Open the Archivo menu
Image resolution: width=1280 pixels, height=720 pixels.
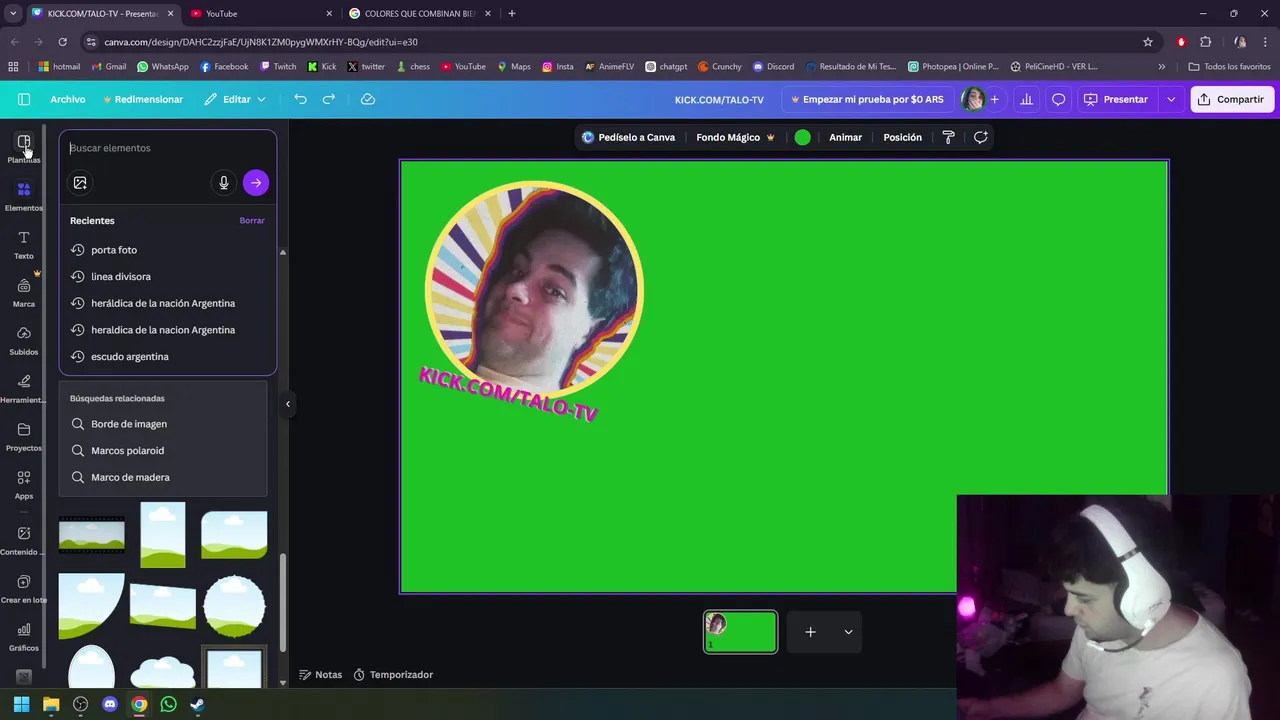[x=68, y=99]
